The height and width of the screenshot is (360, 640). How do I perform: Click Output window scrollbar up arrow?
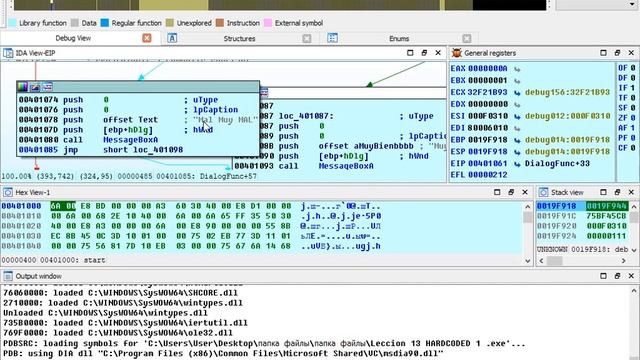click(x=633, y=291)
